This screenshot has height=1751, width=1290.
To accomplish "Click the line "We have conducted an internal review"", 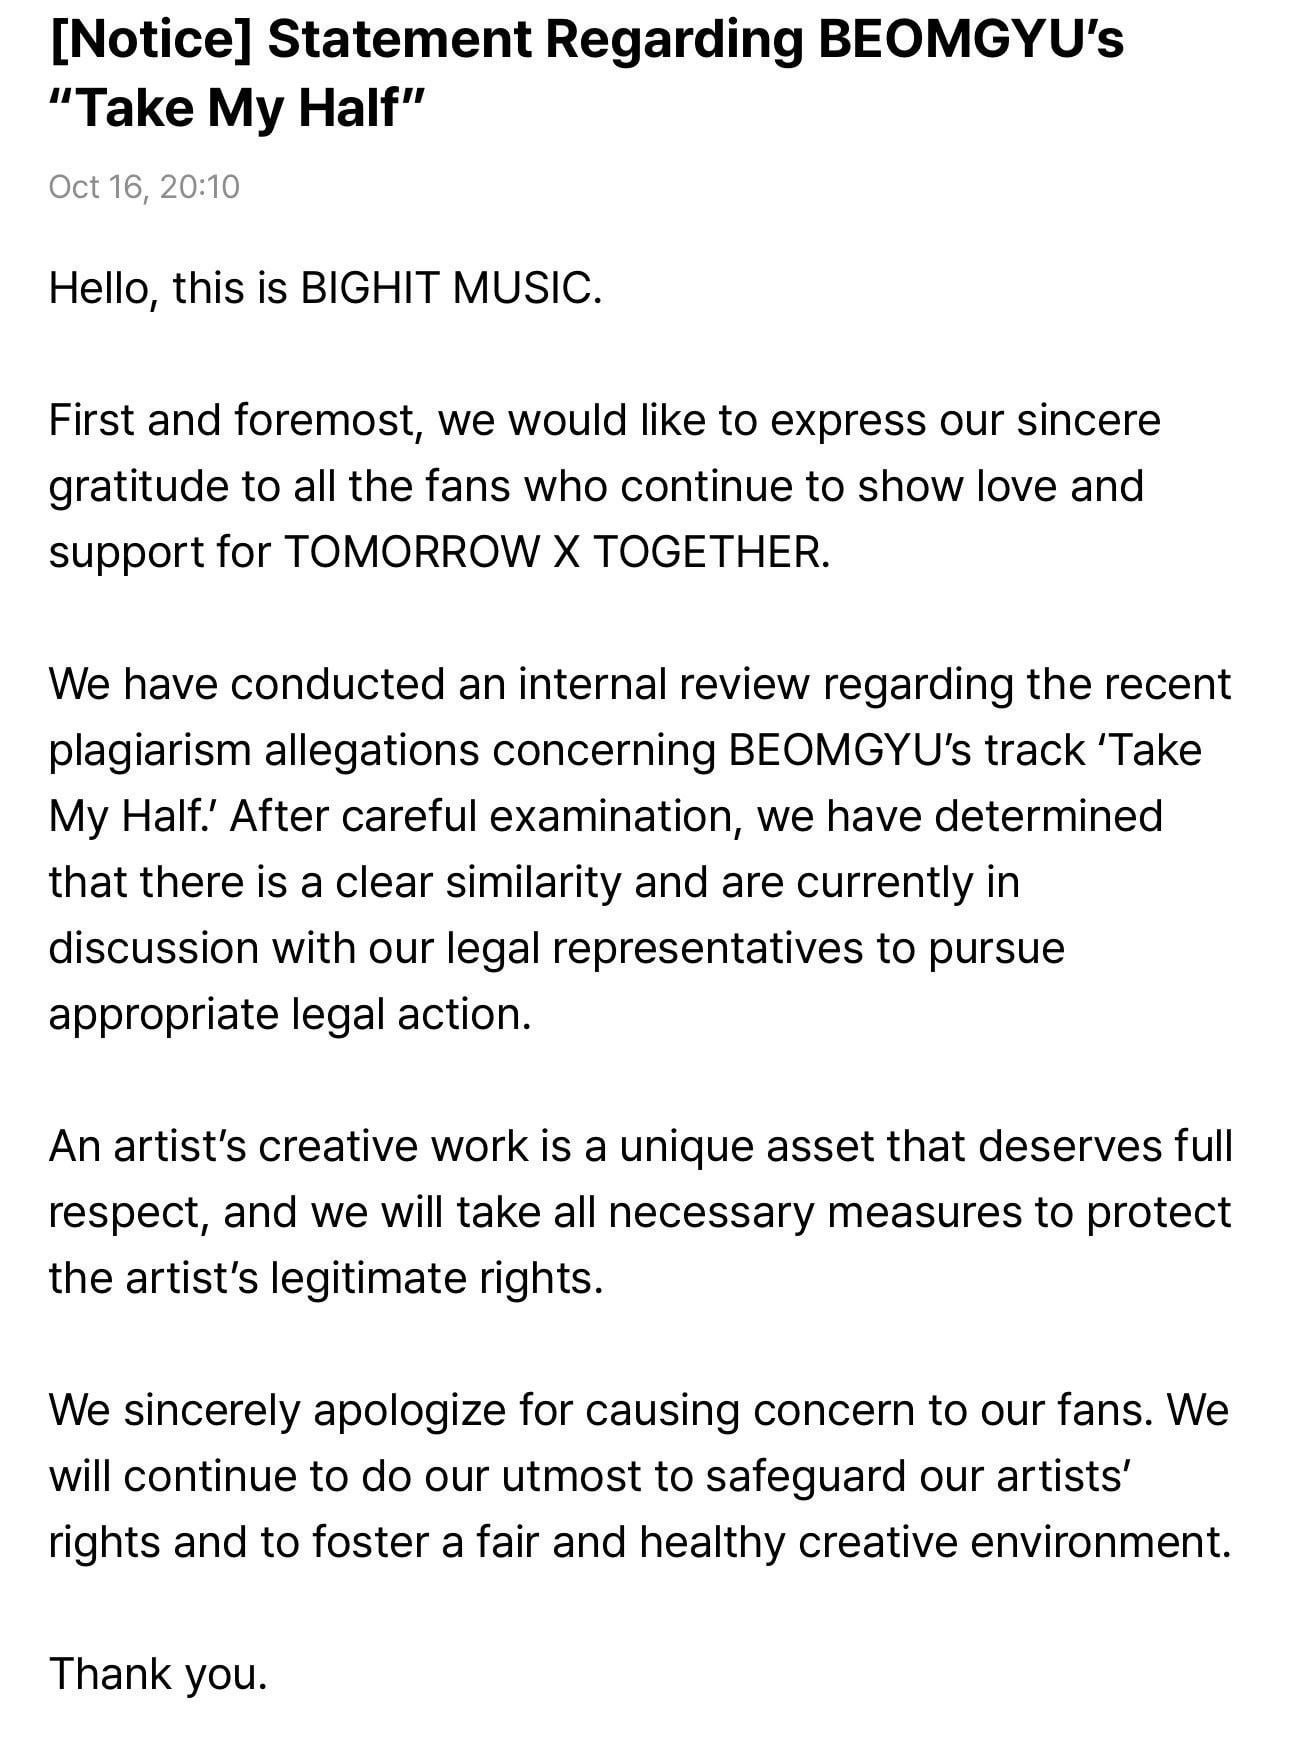I will 640,684.
